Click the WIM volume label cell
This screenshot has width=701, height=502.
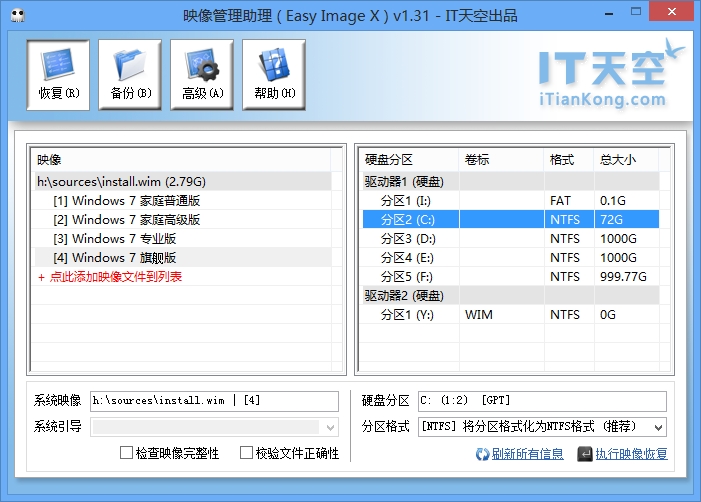coord(502,315)
